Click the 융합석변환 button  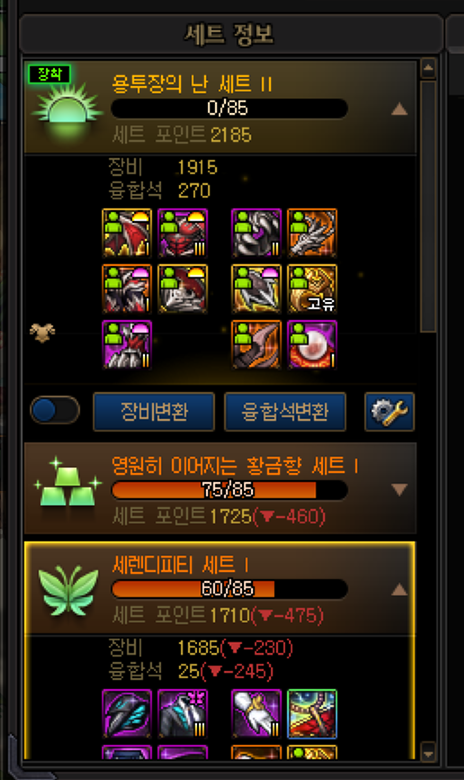[x=285, y=411]
